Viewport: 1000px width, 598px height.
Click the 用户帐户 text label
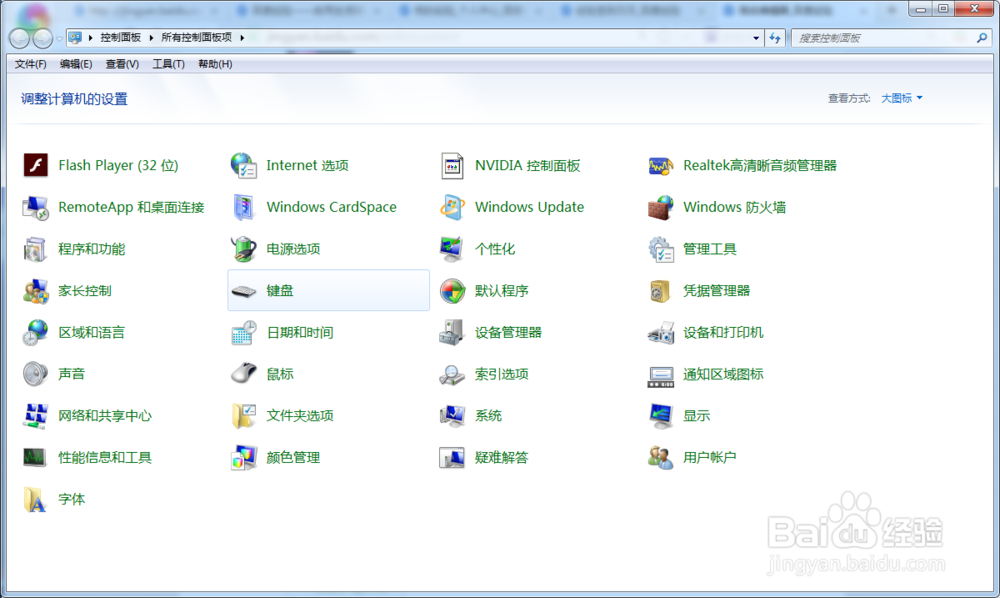(710, 457)
